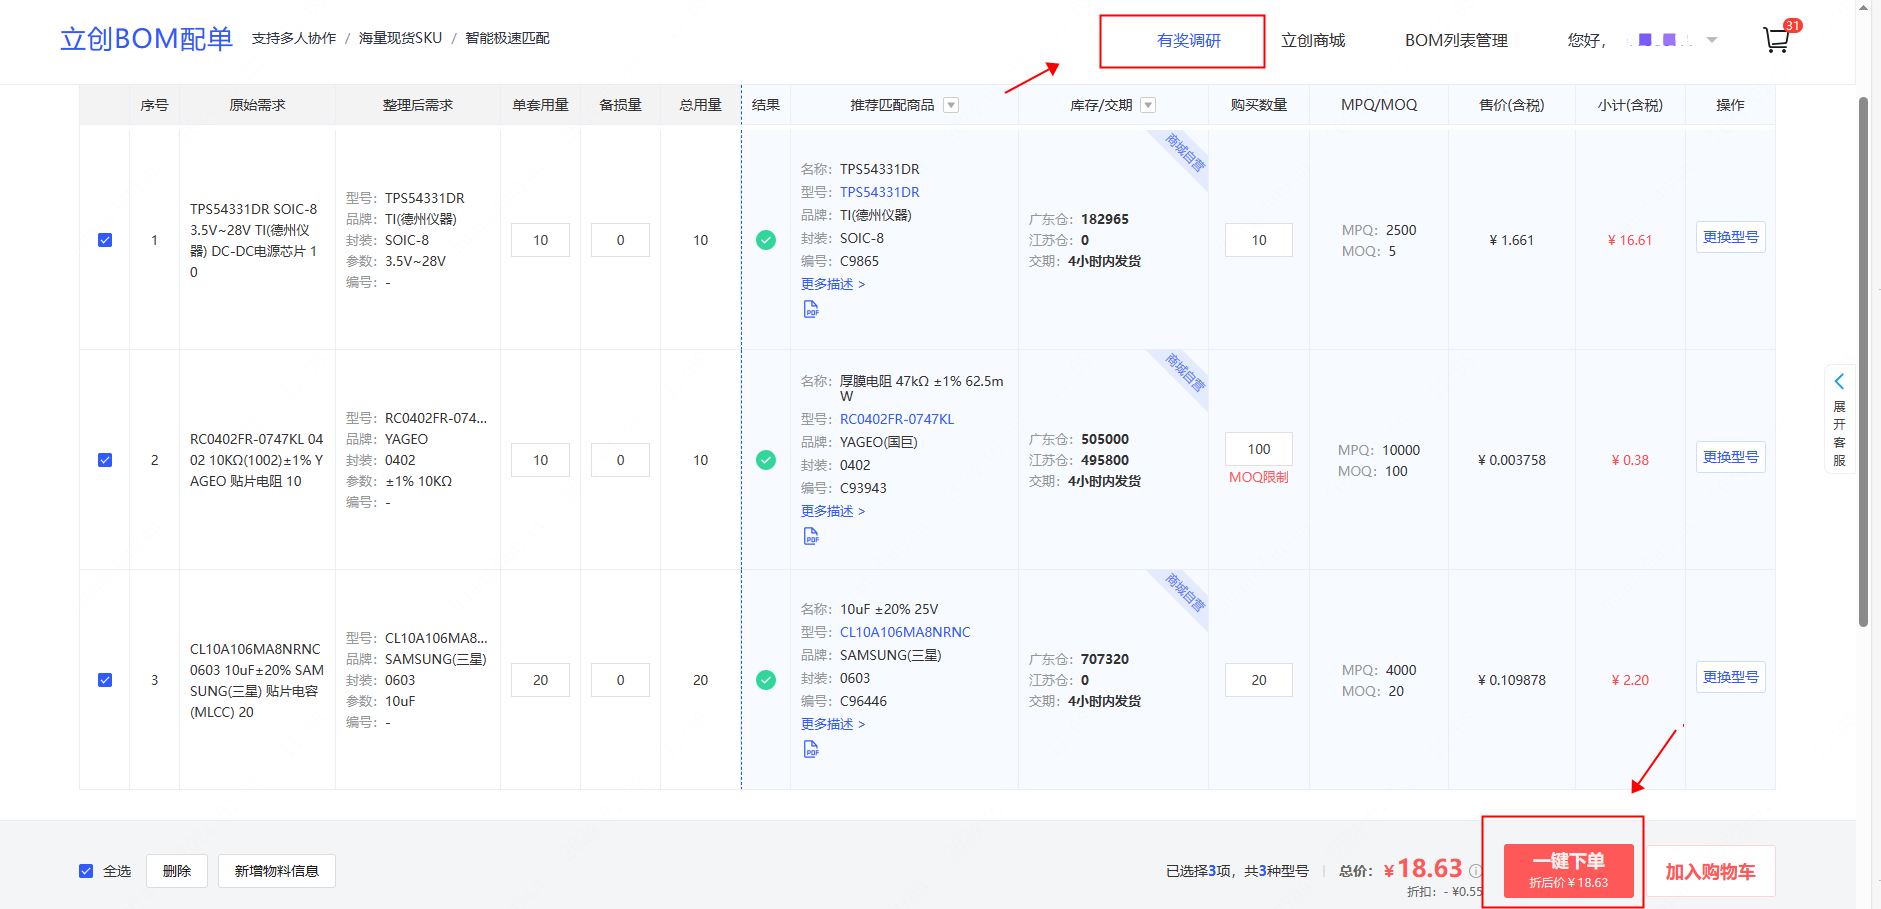Expand the customer service side panel
The height and width of the screenshot is (909, 1881).
click(x=1839, y=419)
